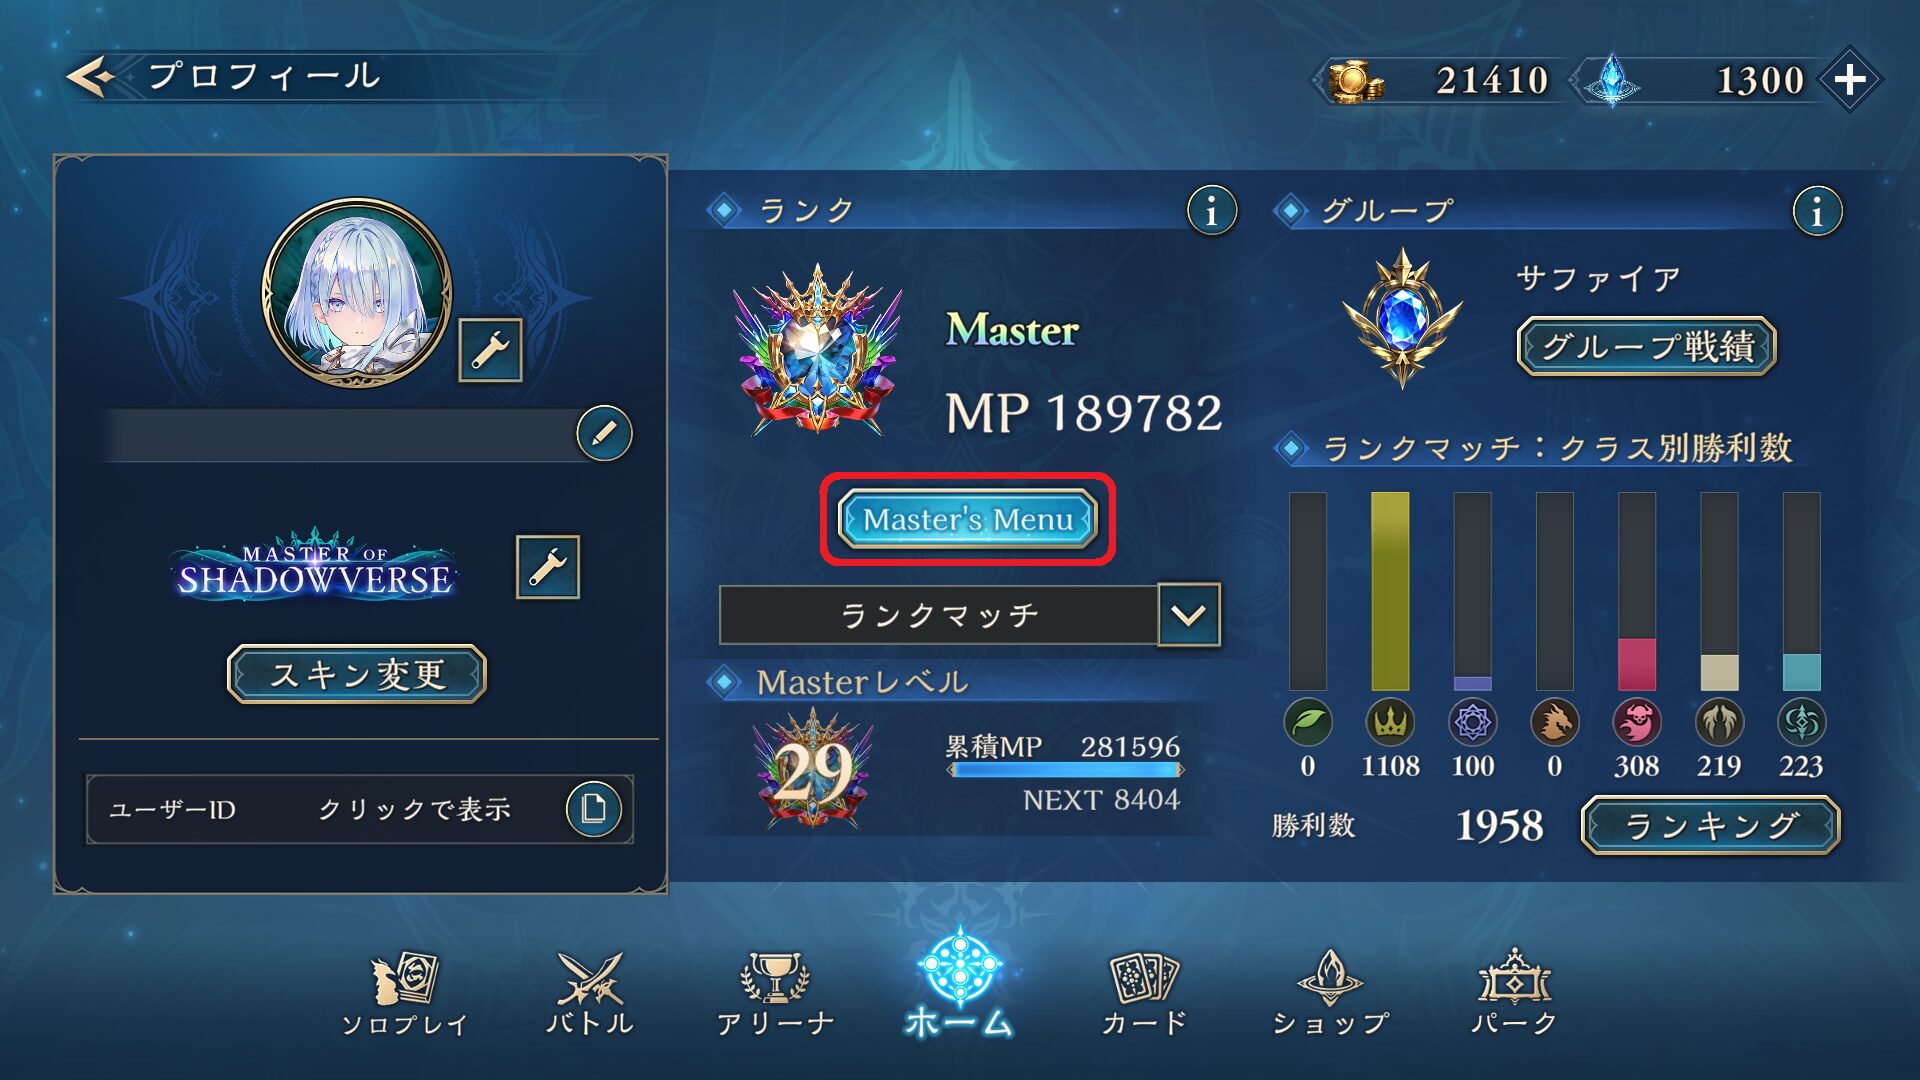Image resolution: width=1920 pixels, height=1080 pixels.
Task: Change title emblem with the wrench icon
Action: (547, 567)
